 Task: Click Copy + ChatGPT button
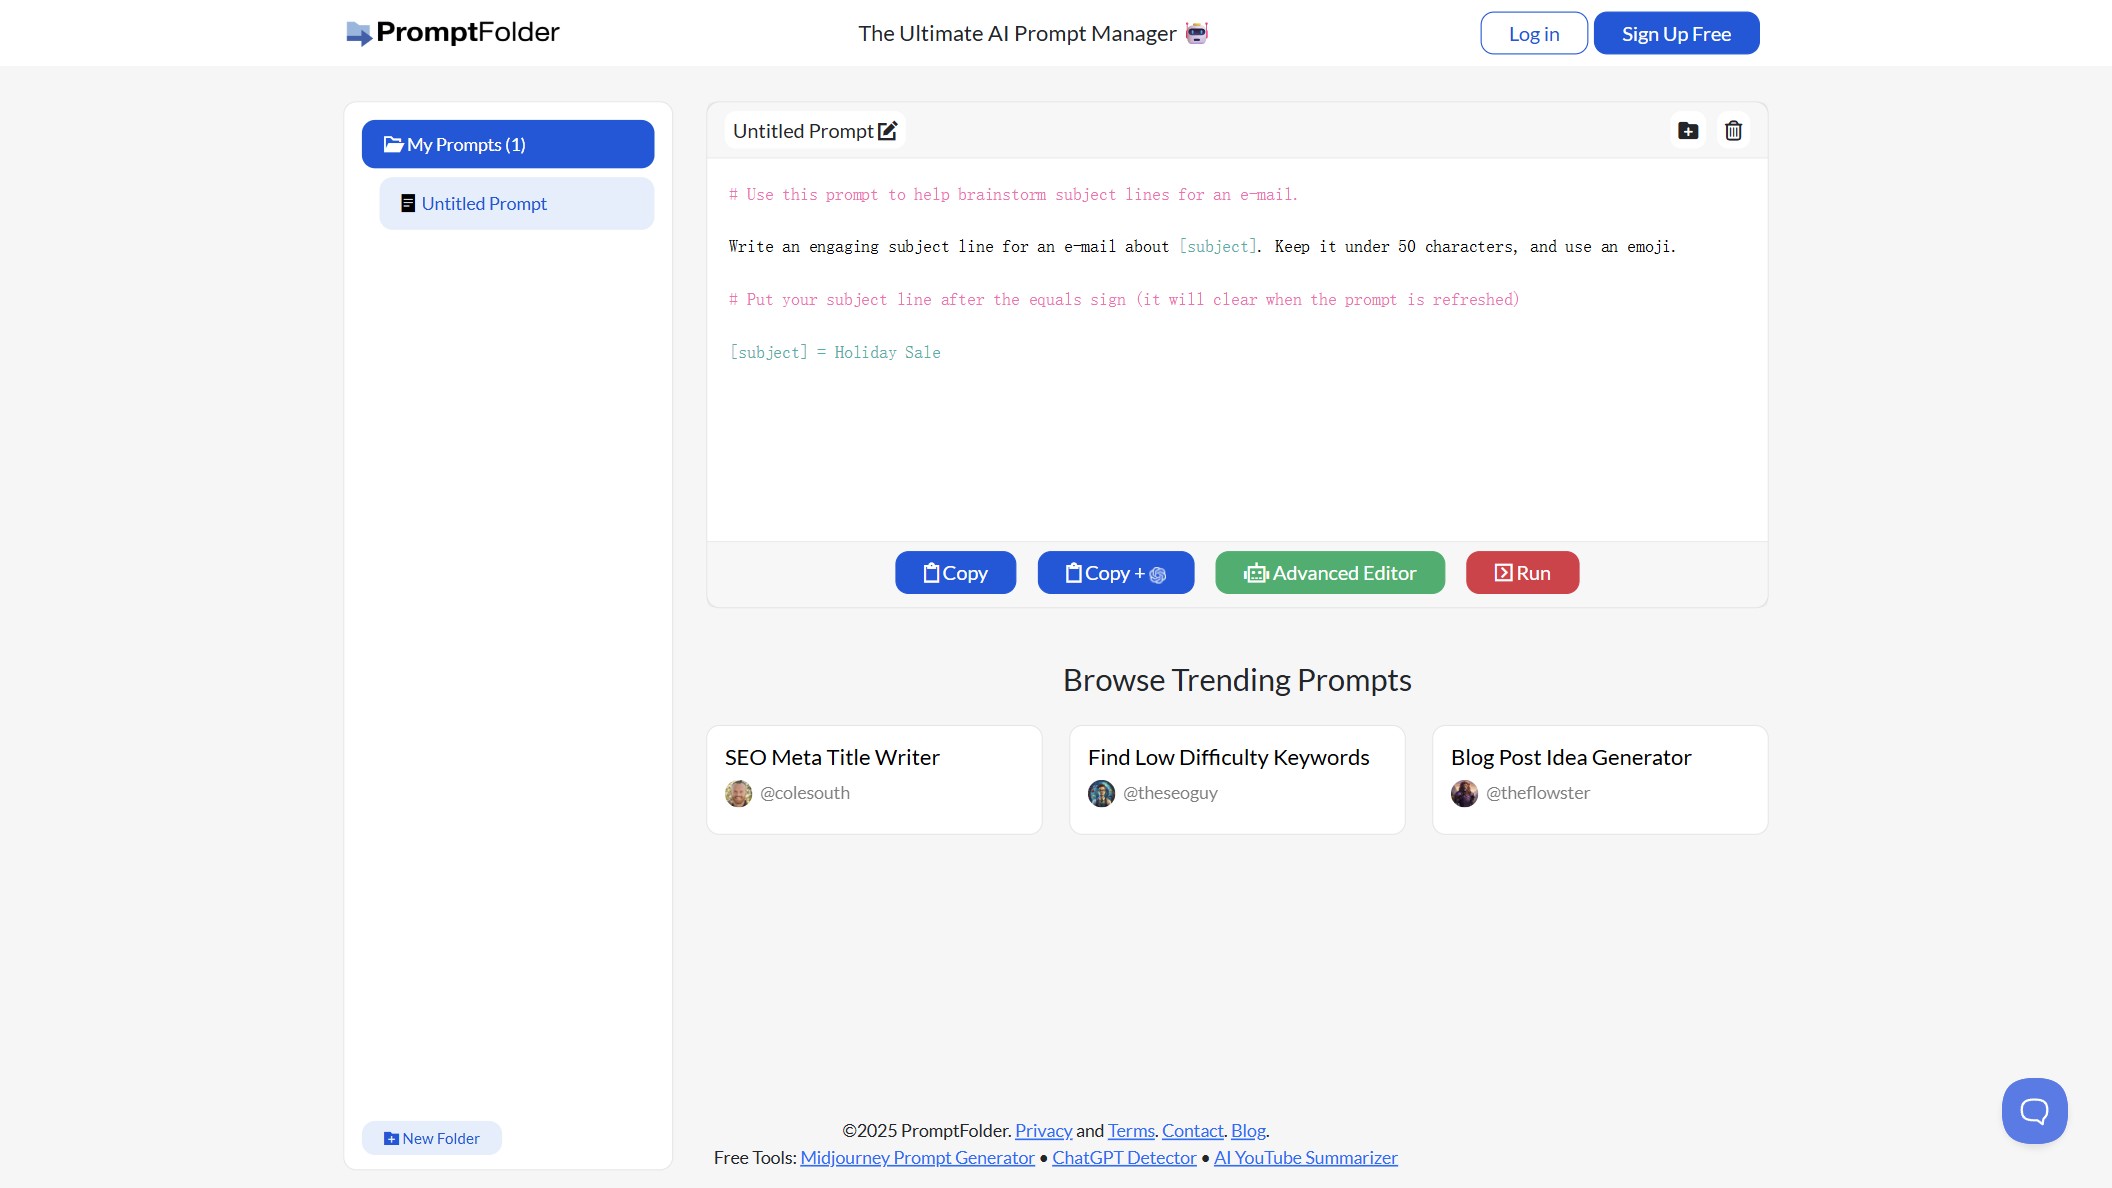pyautogui.click(x=1116, y=573)
